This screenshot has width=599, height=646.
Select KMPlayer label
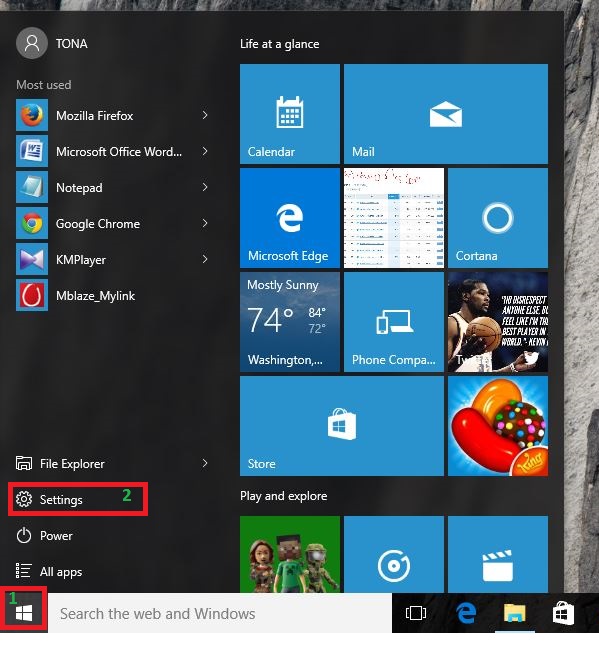[81, 260]
